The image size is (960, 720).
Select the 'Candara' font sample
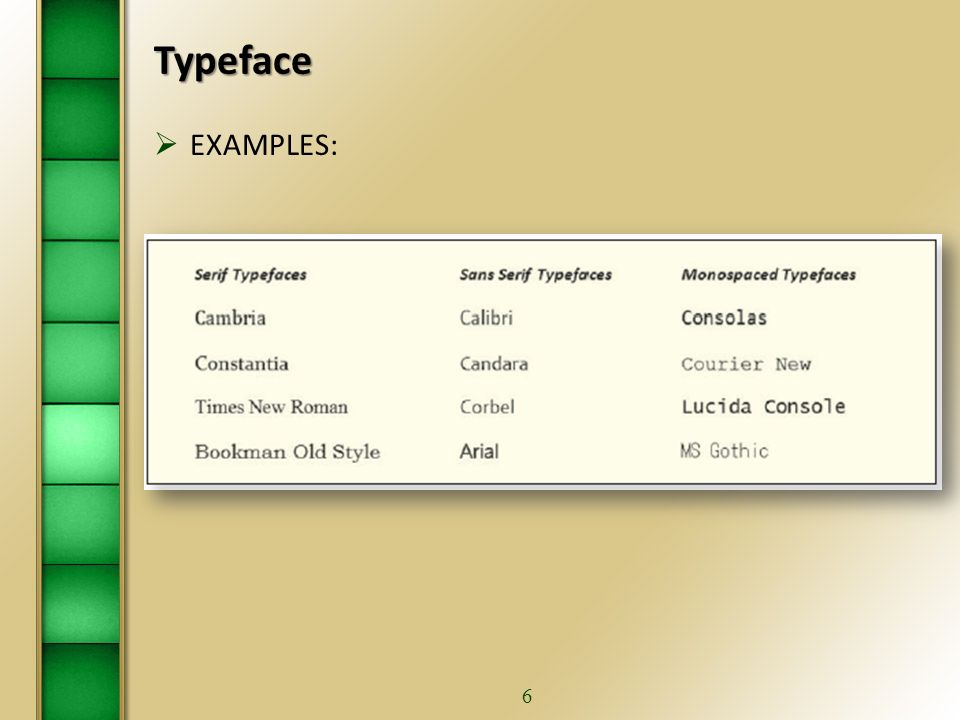pyautogui.click(x=493, y=364)
